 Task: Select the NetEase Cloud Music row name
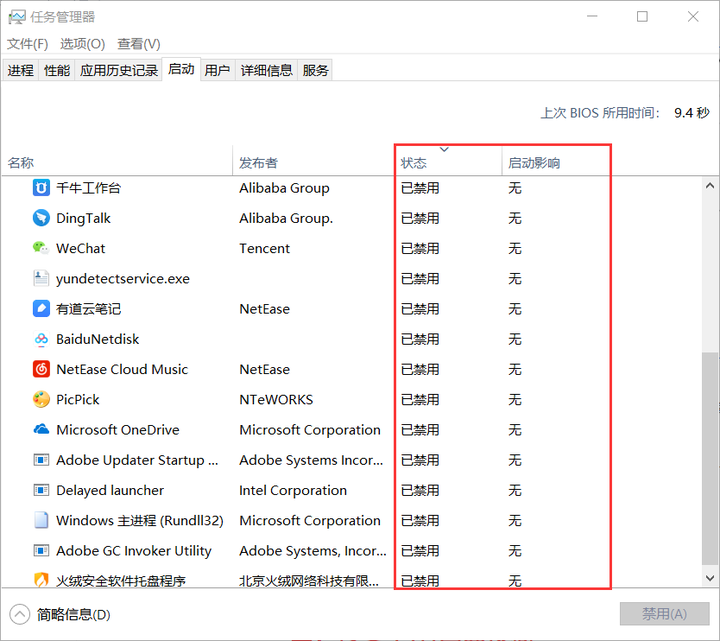[122, 370]
